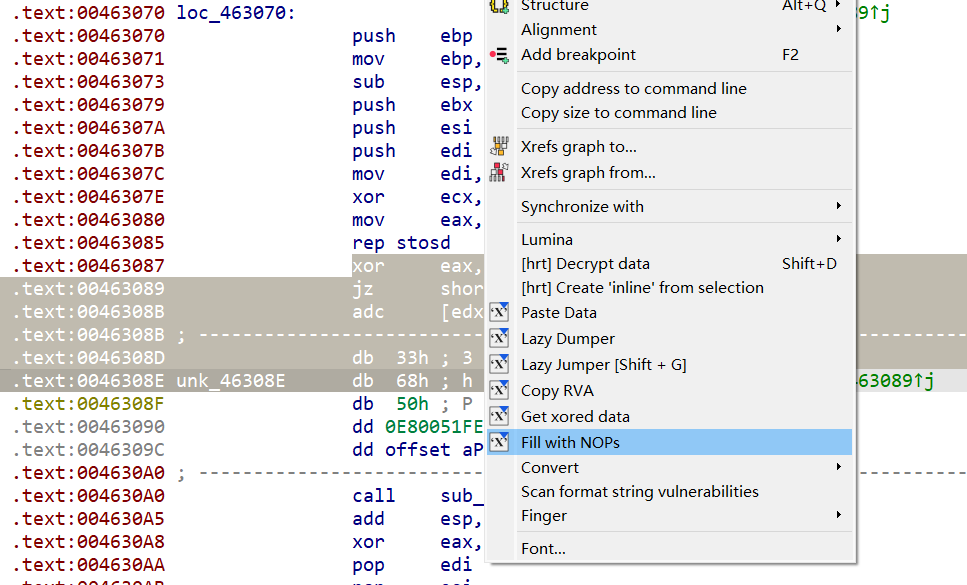Screen dimensions: 967x585
Task: Click the Lazy Dumper plugin icon
Action: coord(500,339)
